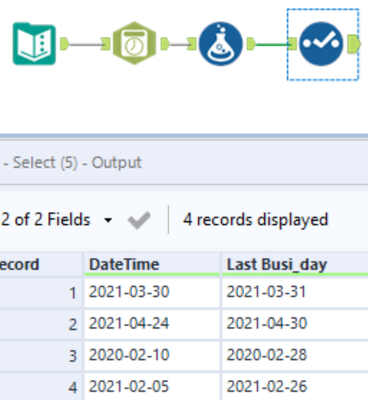This screenshot has width=368, height=400.
Task: Select DateTime cell 2021-02-05
Action: (x=152, y=387)
